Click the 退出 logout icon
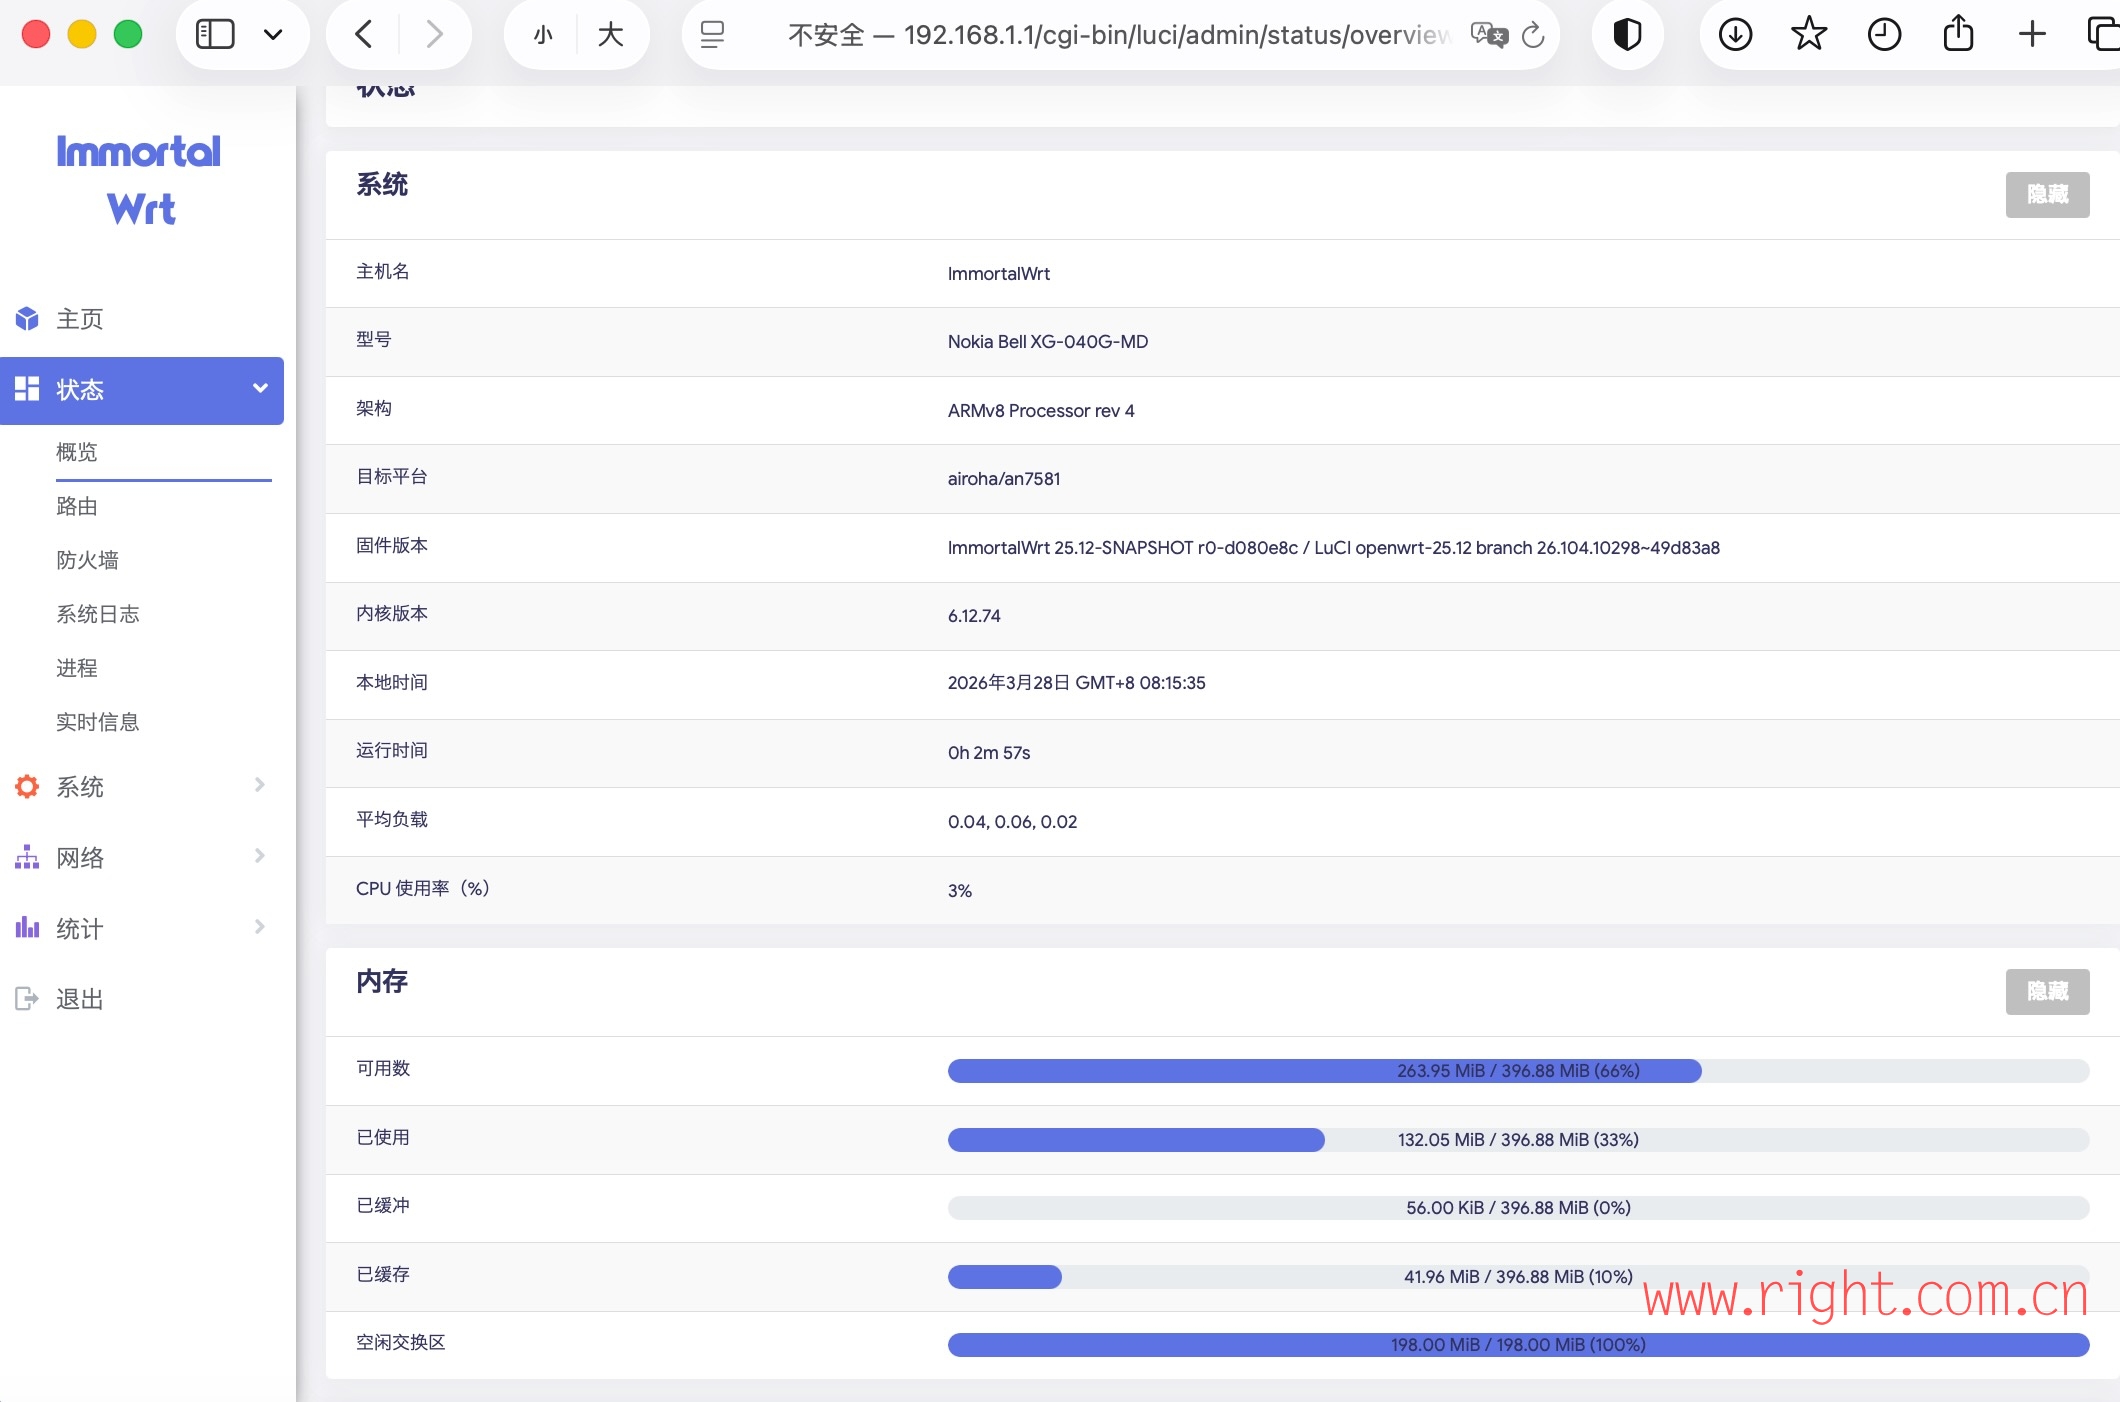Viewport: 2120px width, 1402px height. coord(27,998)
